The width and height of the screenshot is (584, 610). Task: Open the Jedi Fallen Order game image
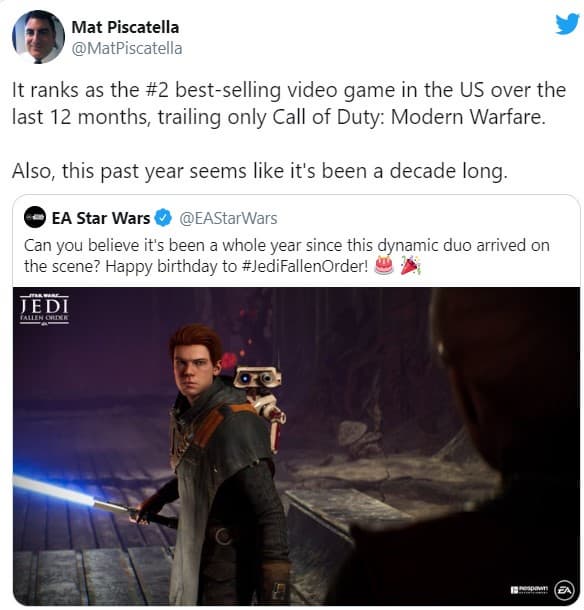click(296, 446)
